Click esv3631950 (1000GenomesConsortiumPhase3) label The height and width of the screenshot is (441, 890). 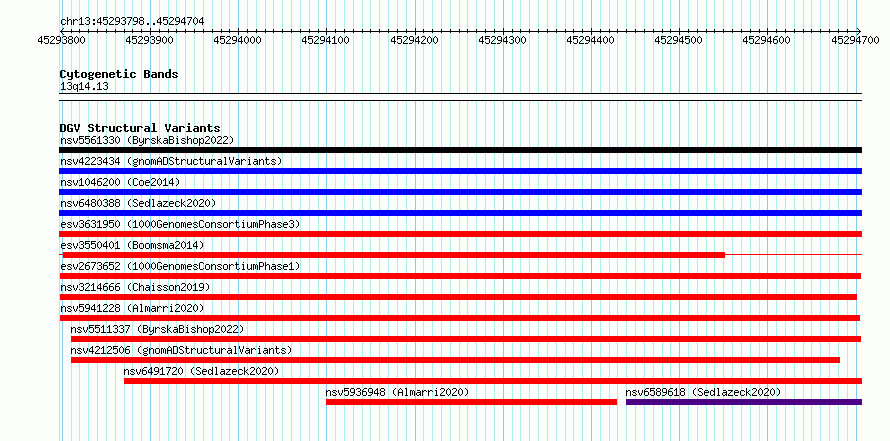point(180,224)
